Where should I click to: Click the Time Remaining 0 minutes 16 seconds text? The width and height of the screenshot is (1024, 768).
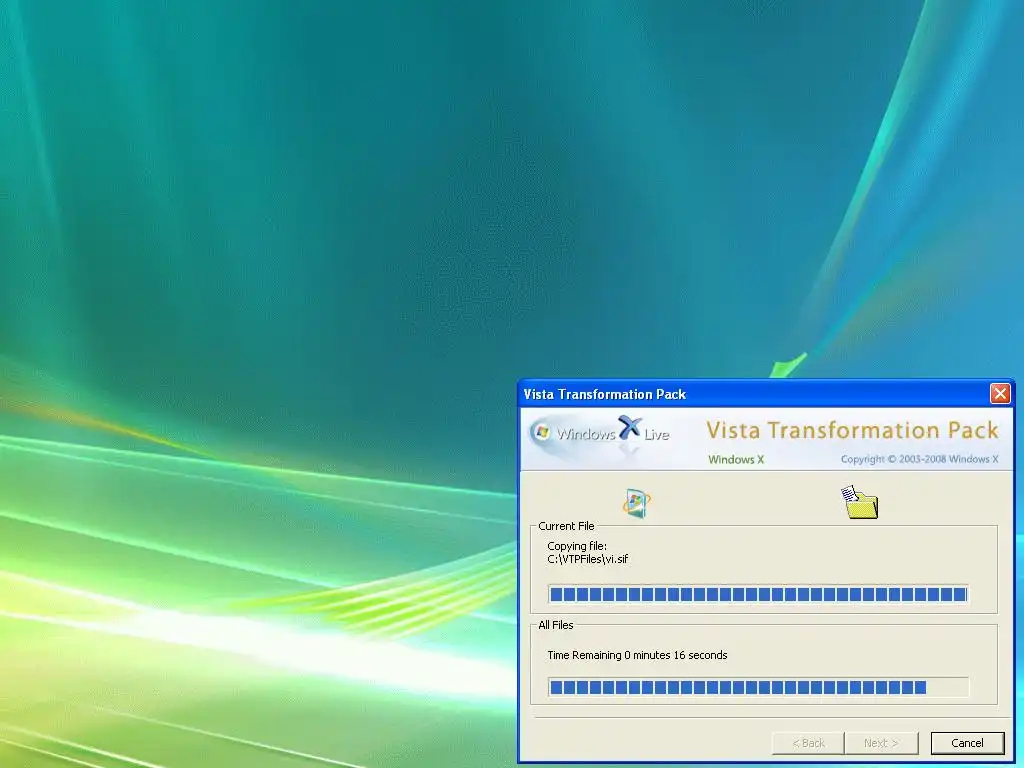pos(637,655)
